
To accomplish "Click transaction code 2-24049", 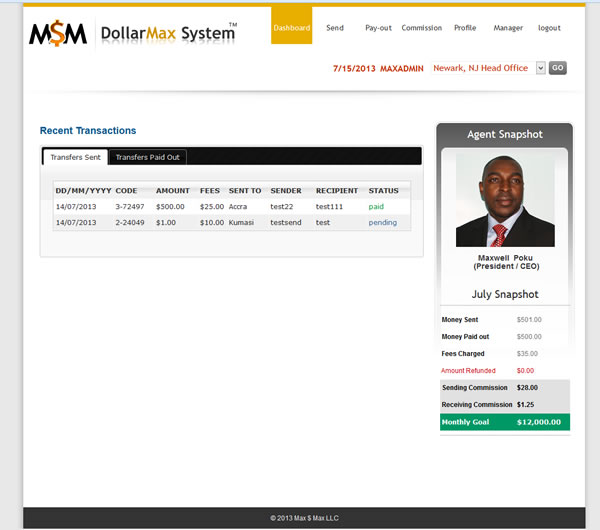I will [x=130, y=222].
